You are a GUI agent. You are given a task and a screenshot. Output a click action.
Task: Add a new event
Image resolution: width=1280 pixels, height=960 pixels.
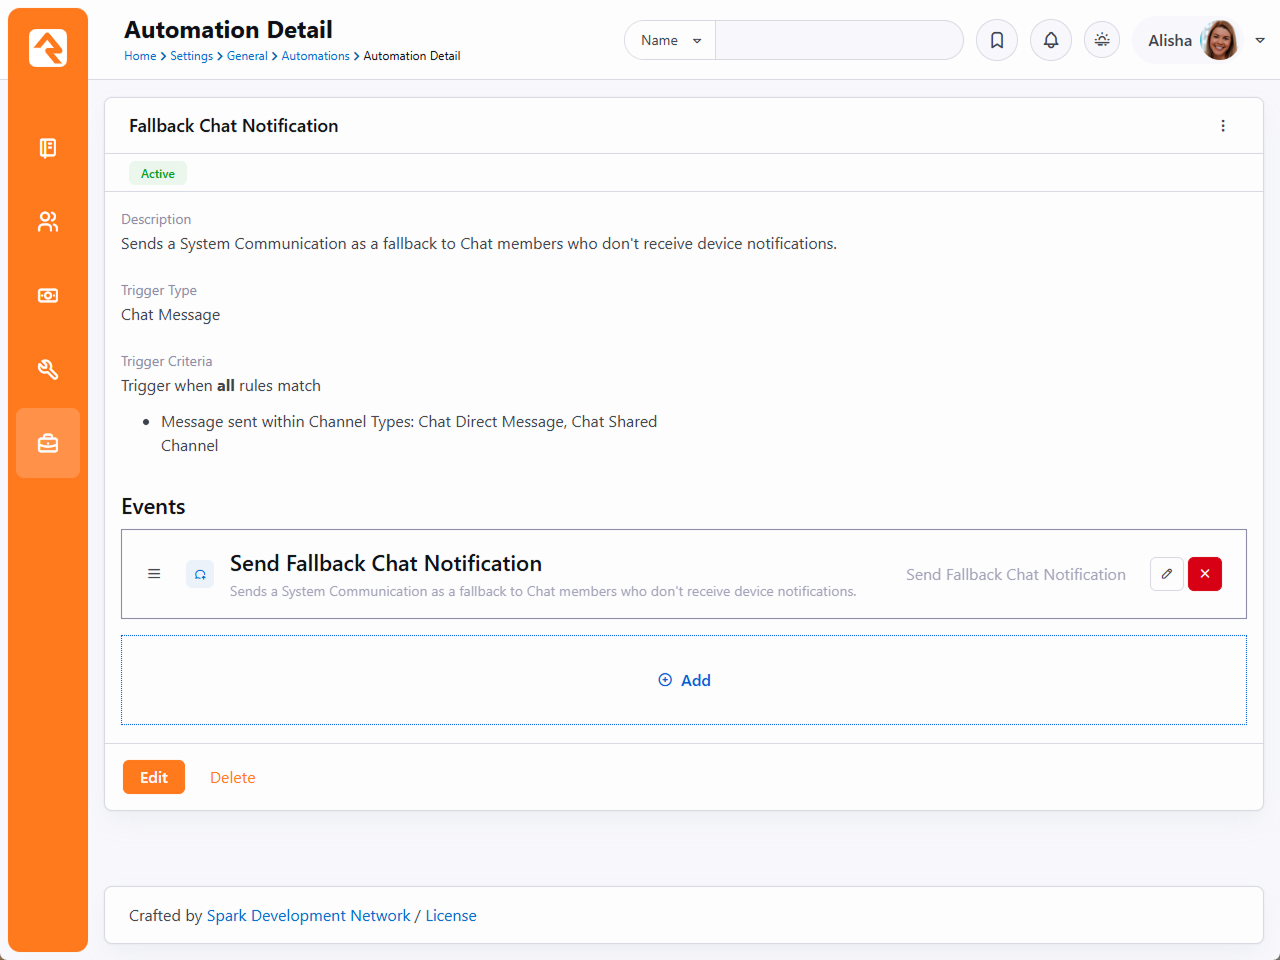684,680
